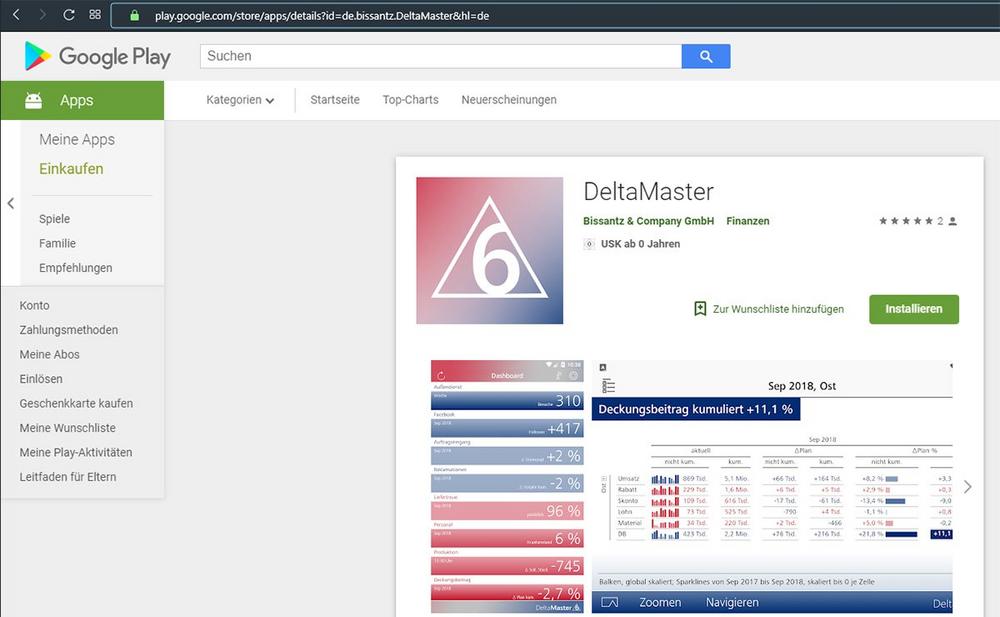Screen dimensions: 1000x617
Task: Open the browser tab grid icon
Action: (95, 15)
